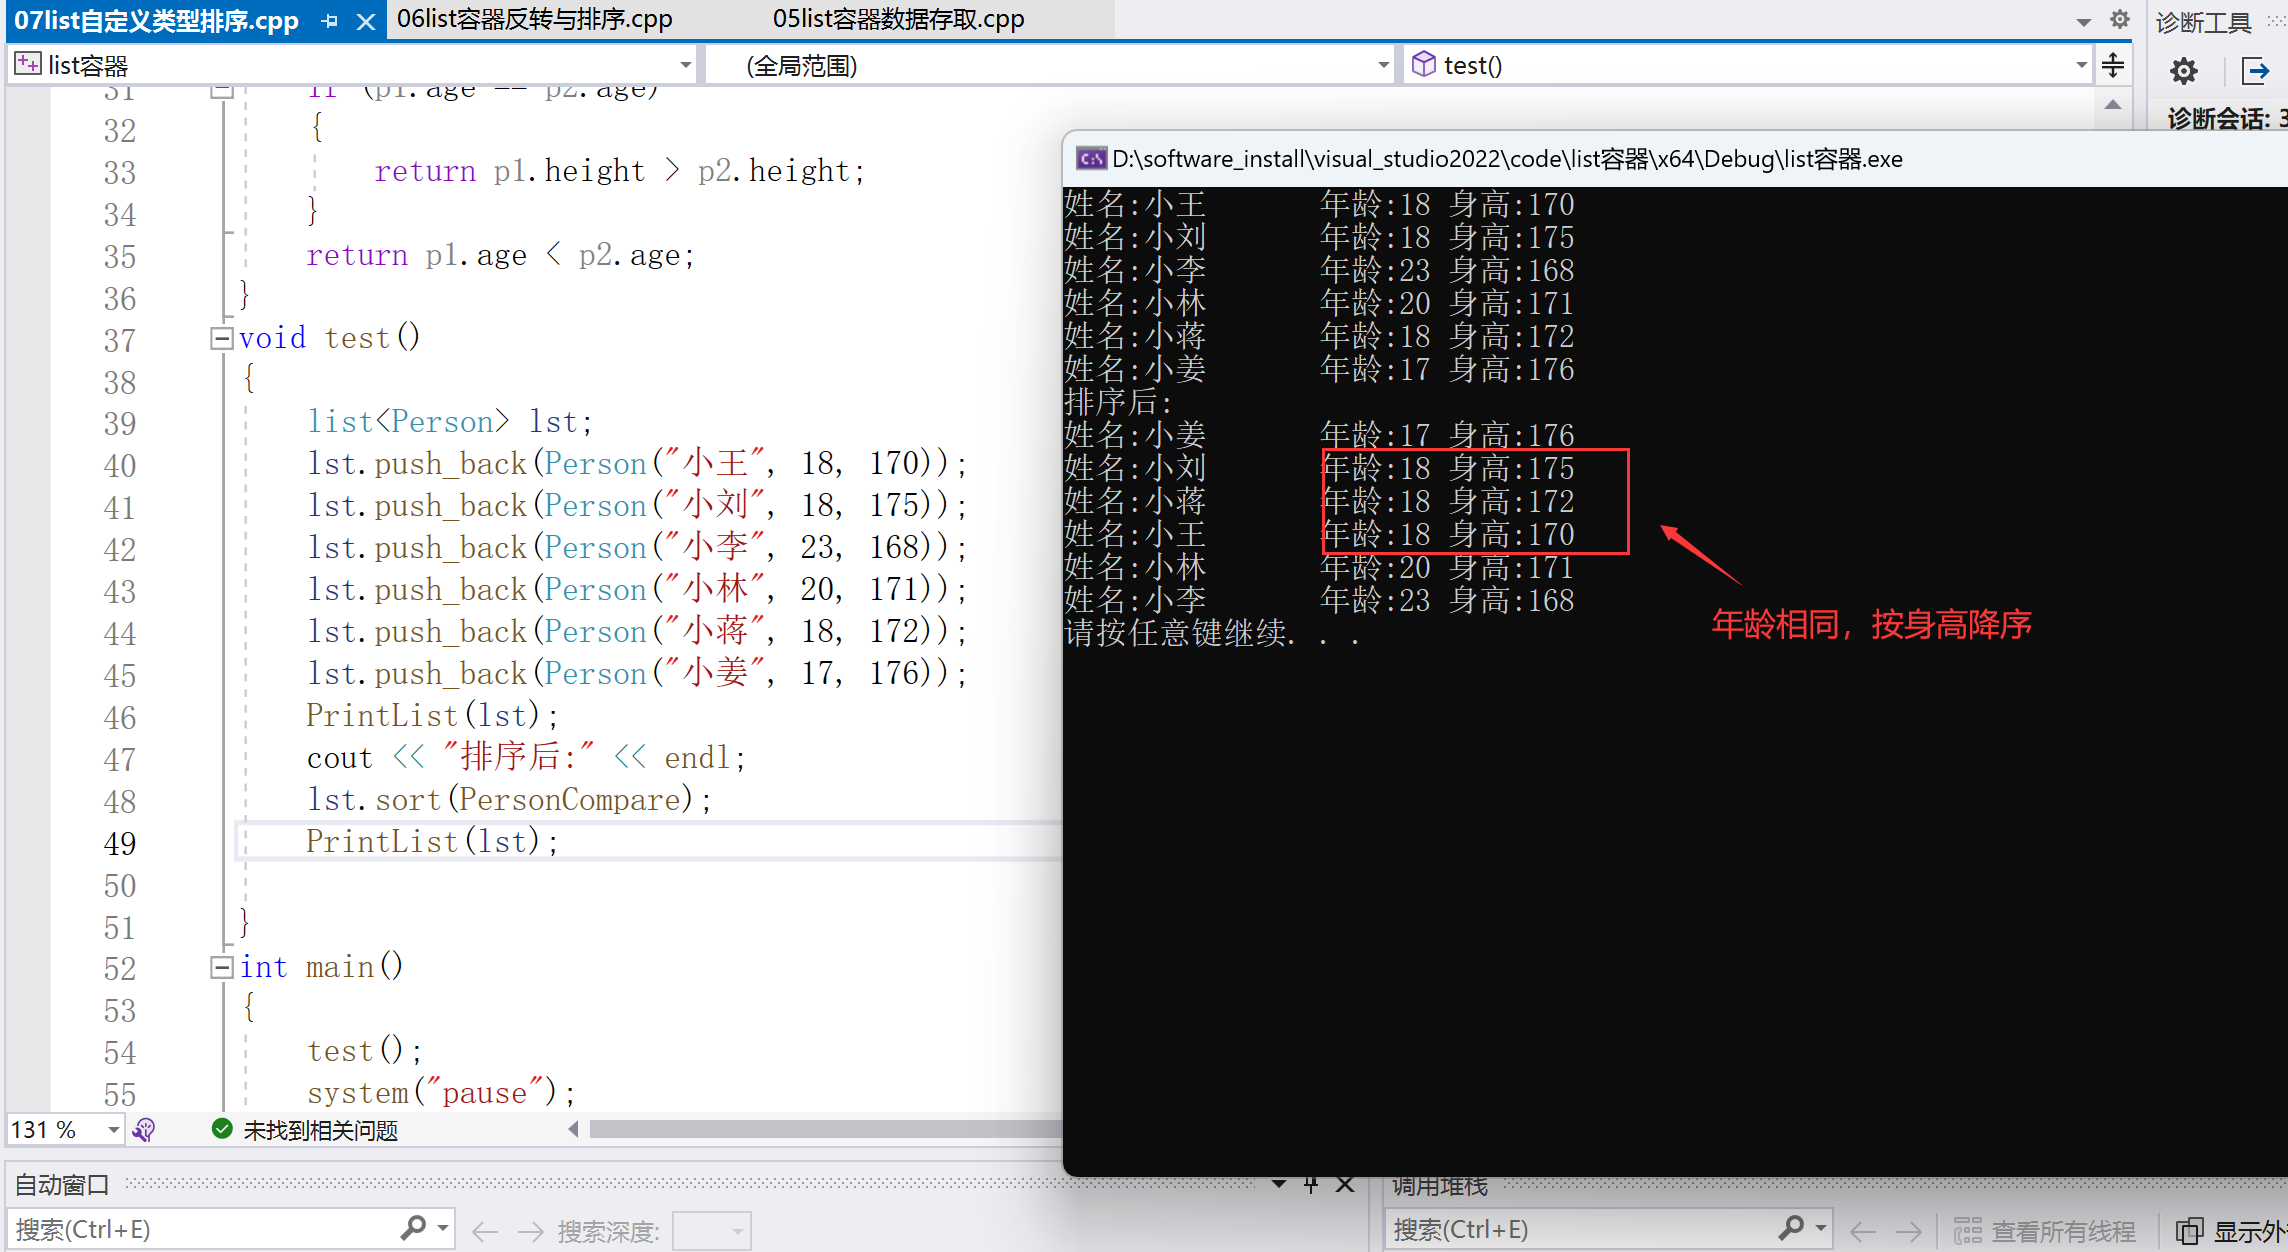
Task: Click the diagnostic tools export arrow icon
Action: (2256, 70)
